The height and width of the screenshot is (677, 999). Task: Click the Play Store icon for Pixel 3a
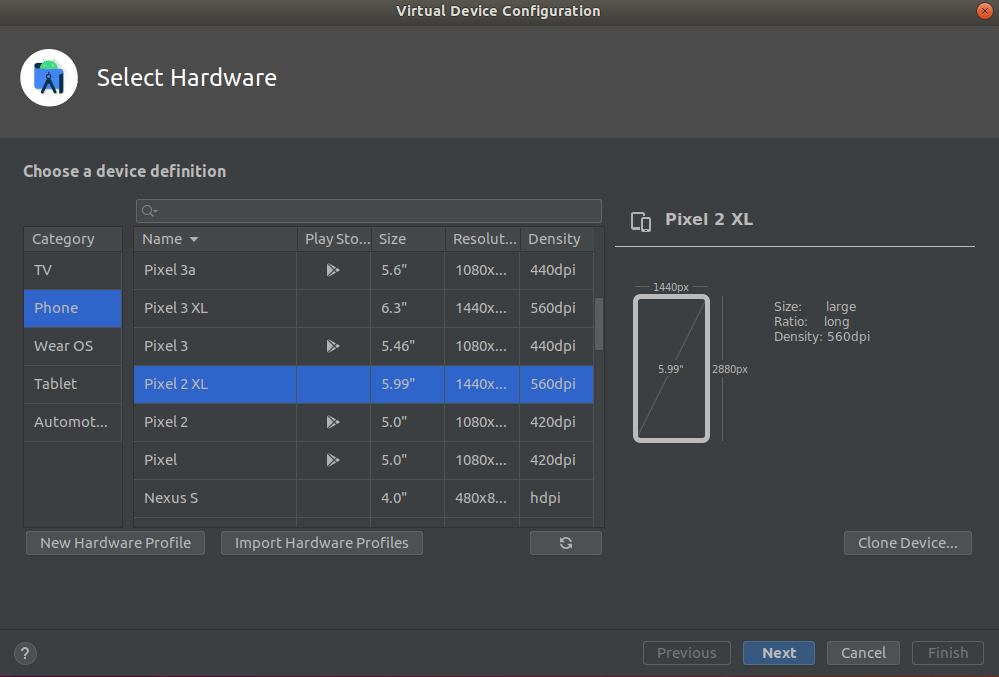tap(333, 270)
